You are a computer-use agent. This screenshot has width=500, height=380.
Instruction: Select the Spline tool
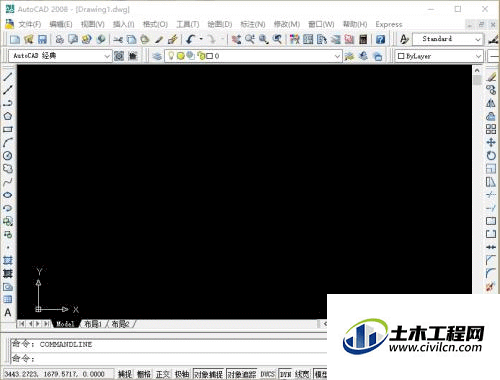(8, 182)
